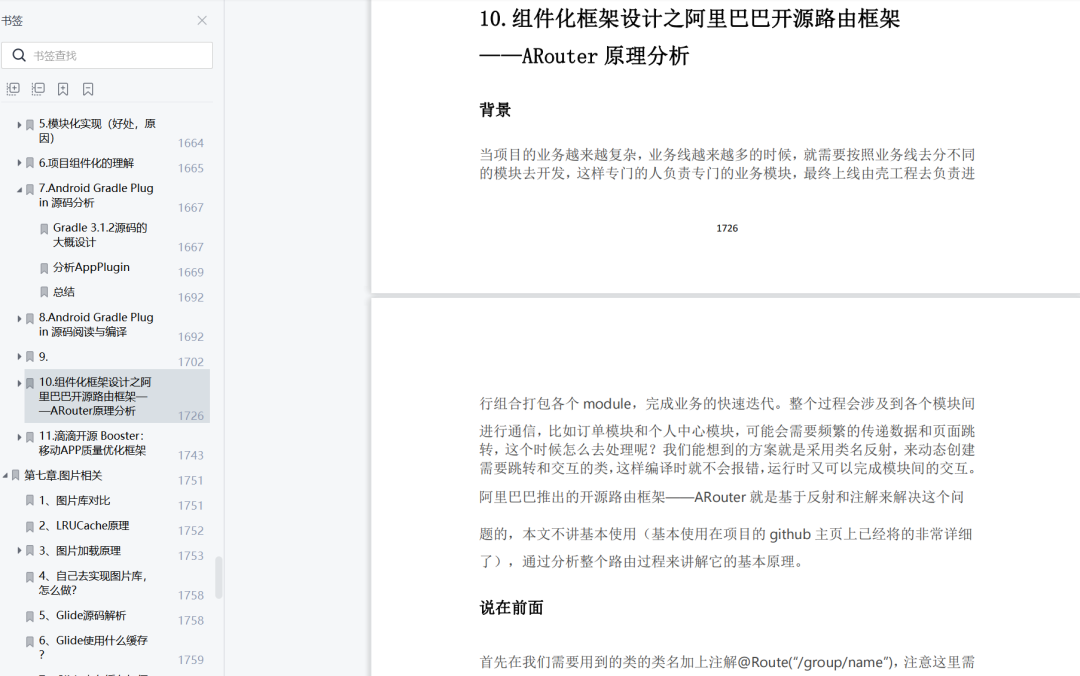Viewport: 1080px width, 676px height.
Task: Open bookmark 6.项目组件化的理解
Action: pyautogui.click(x=86, y=163)
